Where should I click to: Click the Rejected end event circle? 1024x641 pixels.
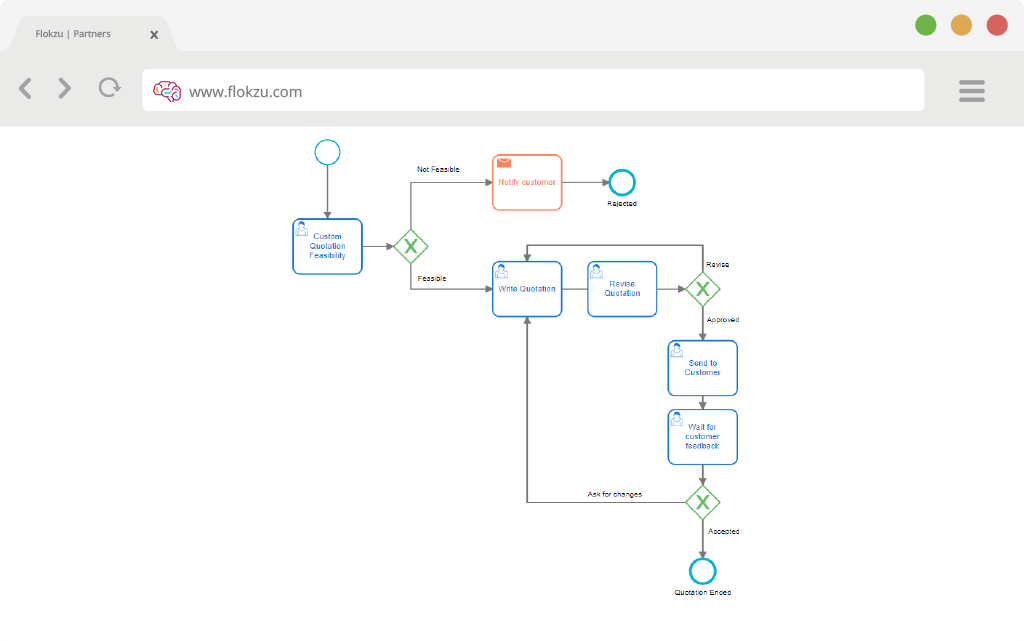coord(622,183)
